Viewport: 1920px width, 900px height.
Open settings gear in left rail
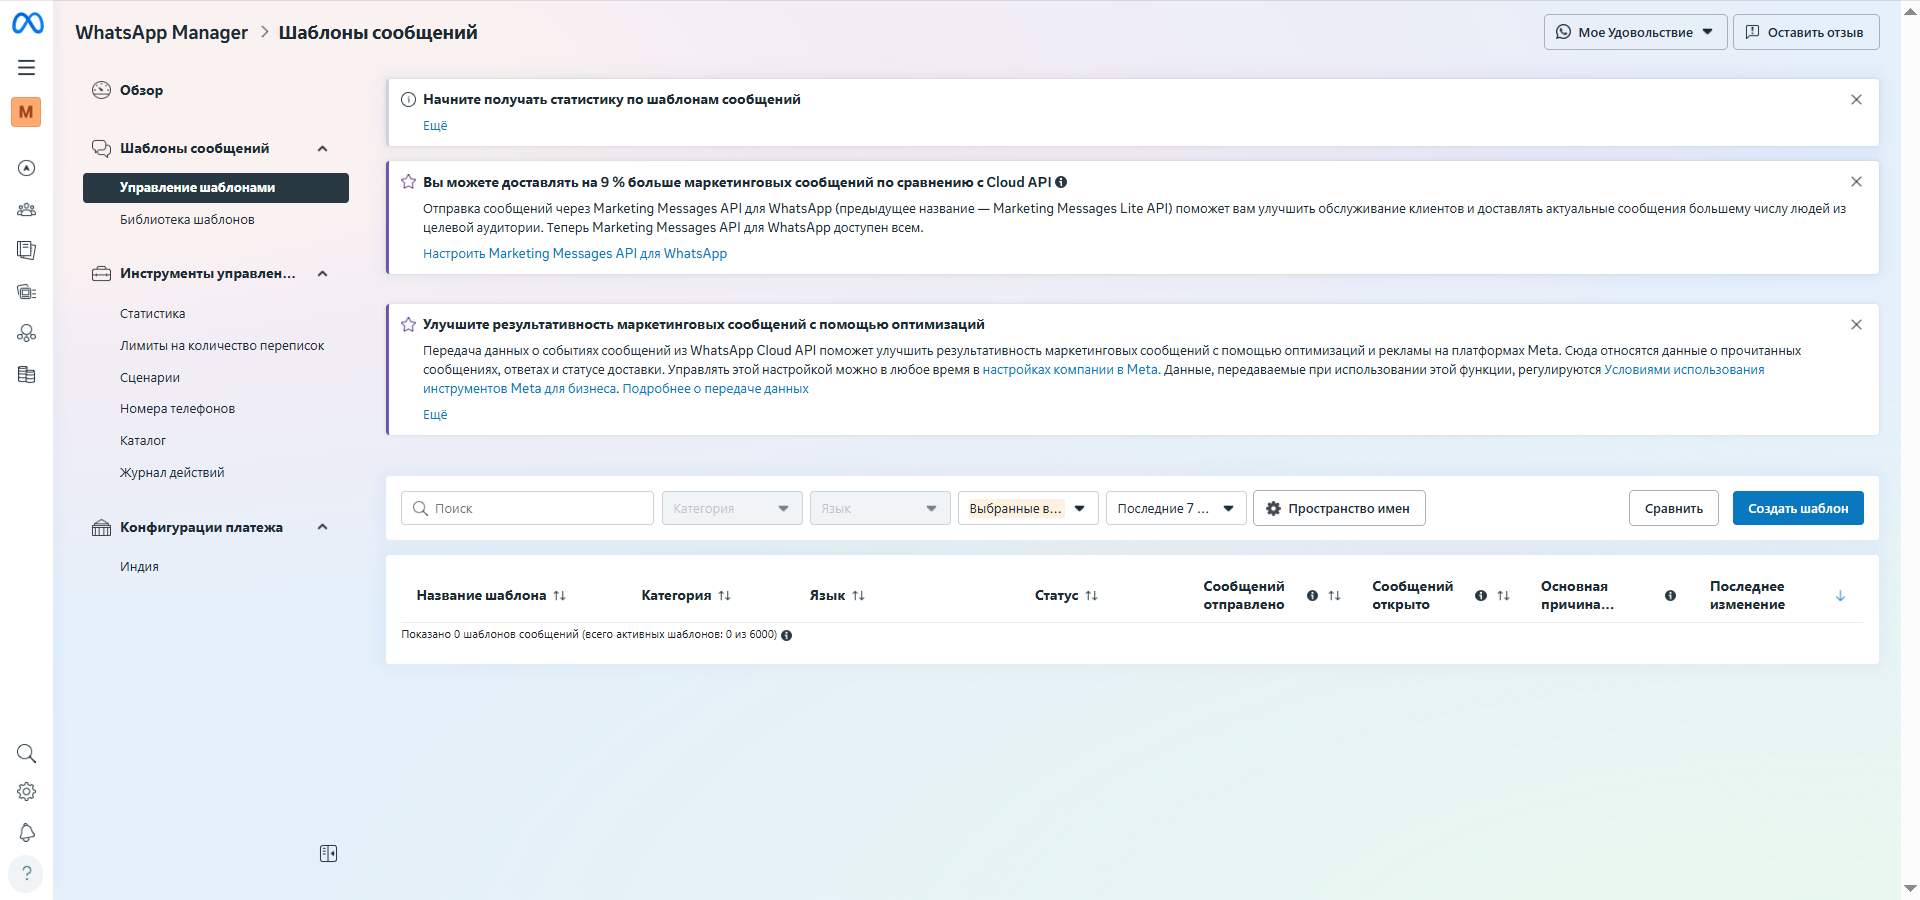point(27,792)
